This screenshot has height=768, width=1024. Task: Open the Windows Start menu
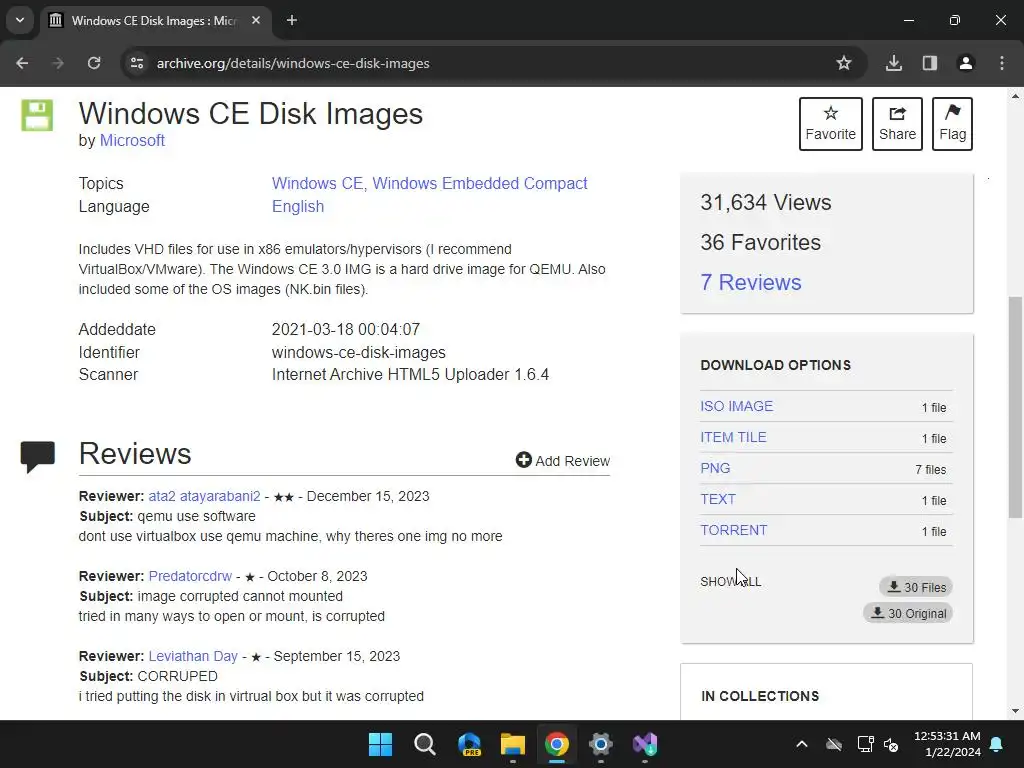click(380, 744)
